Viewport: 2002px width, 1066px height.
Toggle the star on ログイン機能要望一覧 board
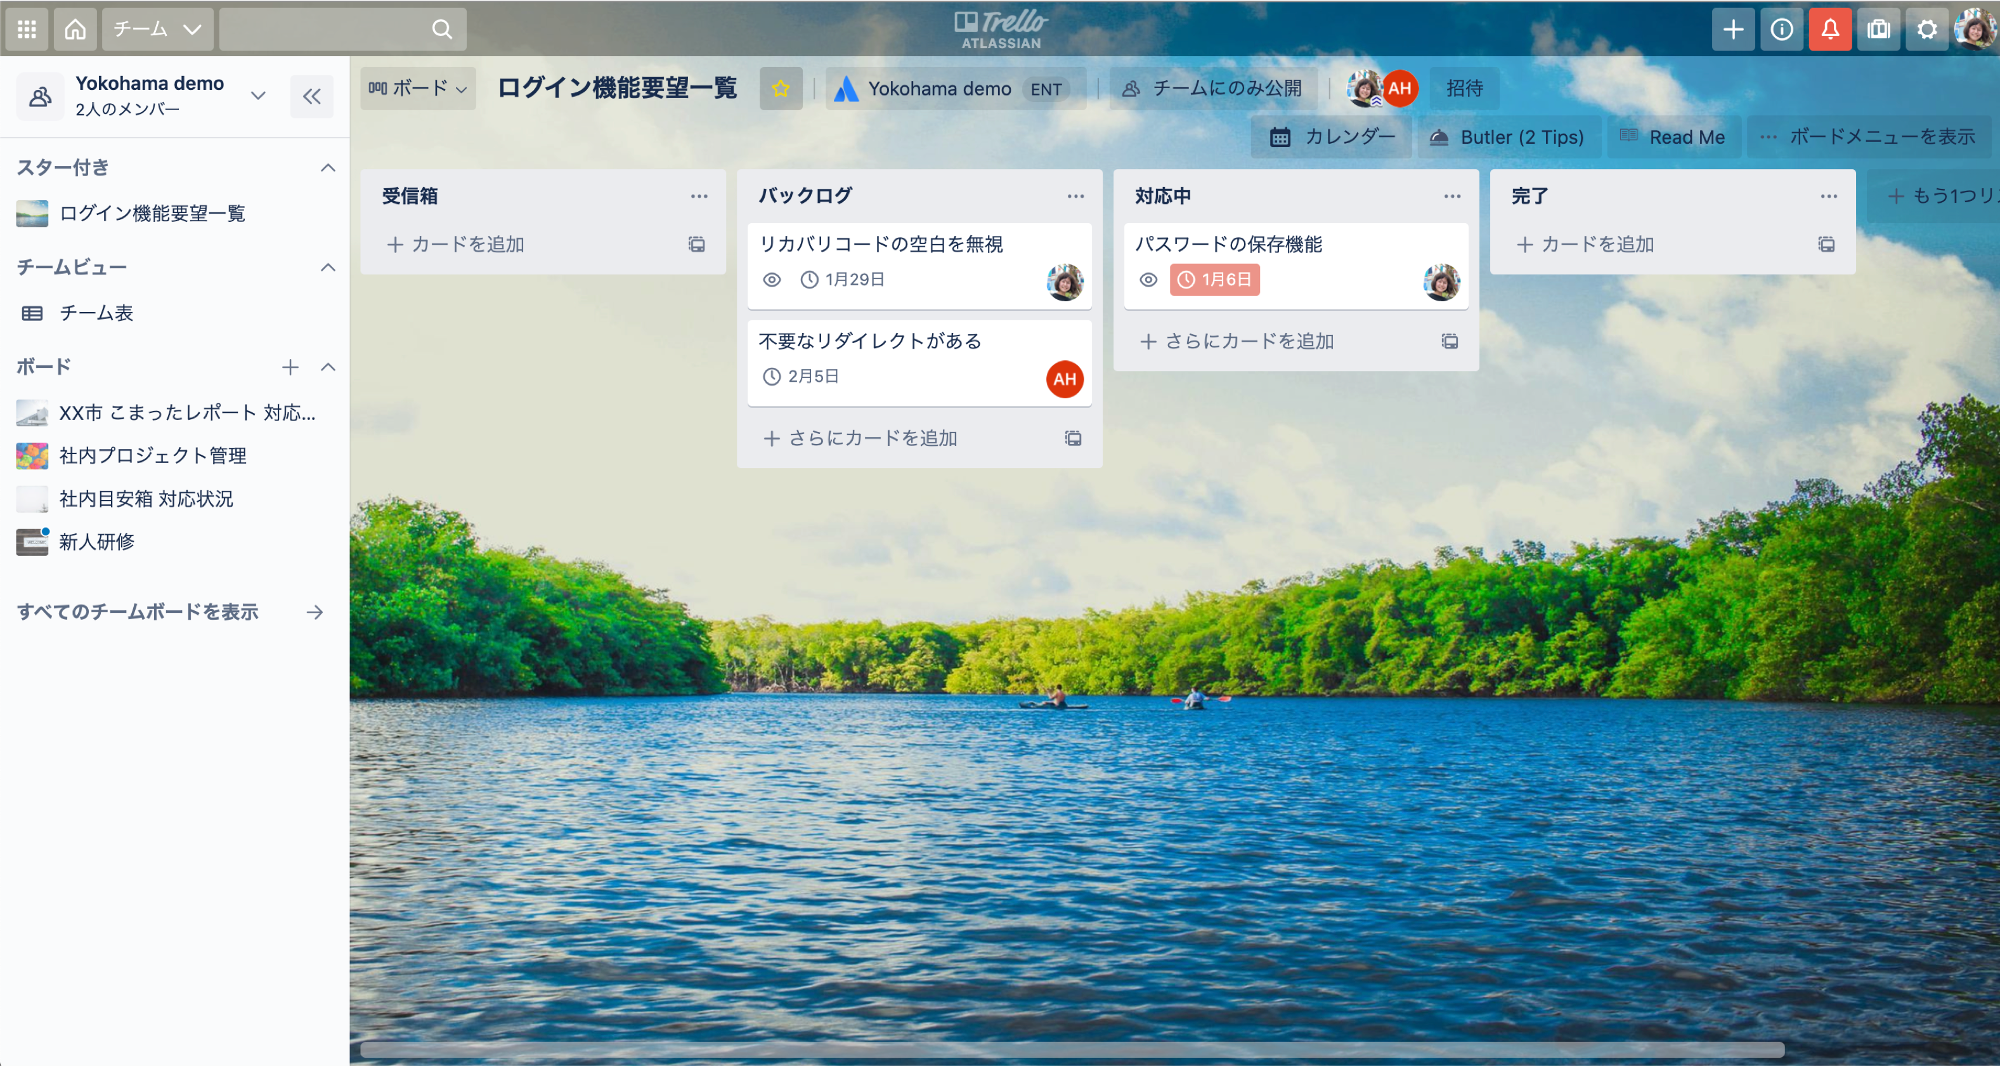click(x=780, y=88)
